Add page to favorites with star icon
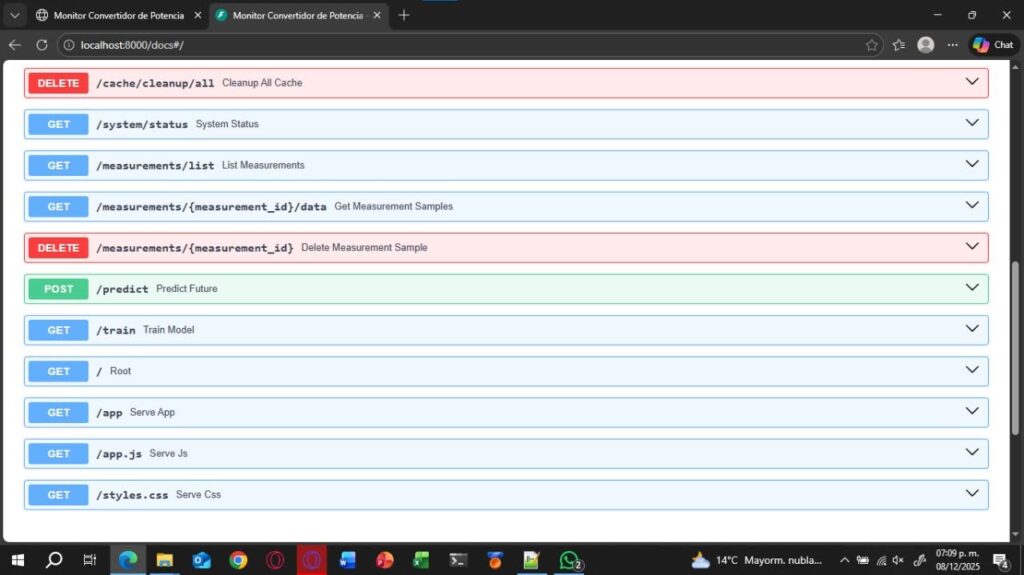The image size is (1024, 575). pyautogui.click(x=871, y=45)
